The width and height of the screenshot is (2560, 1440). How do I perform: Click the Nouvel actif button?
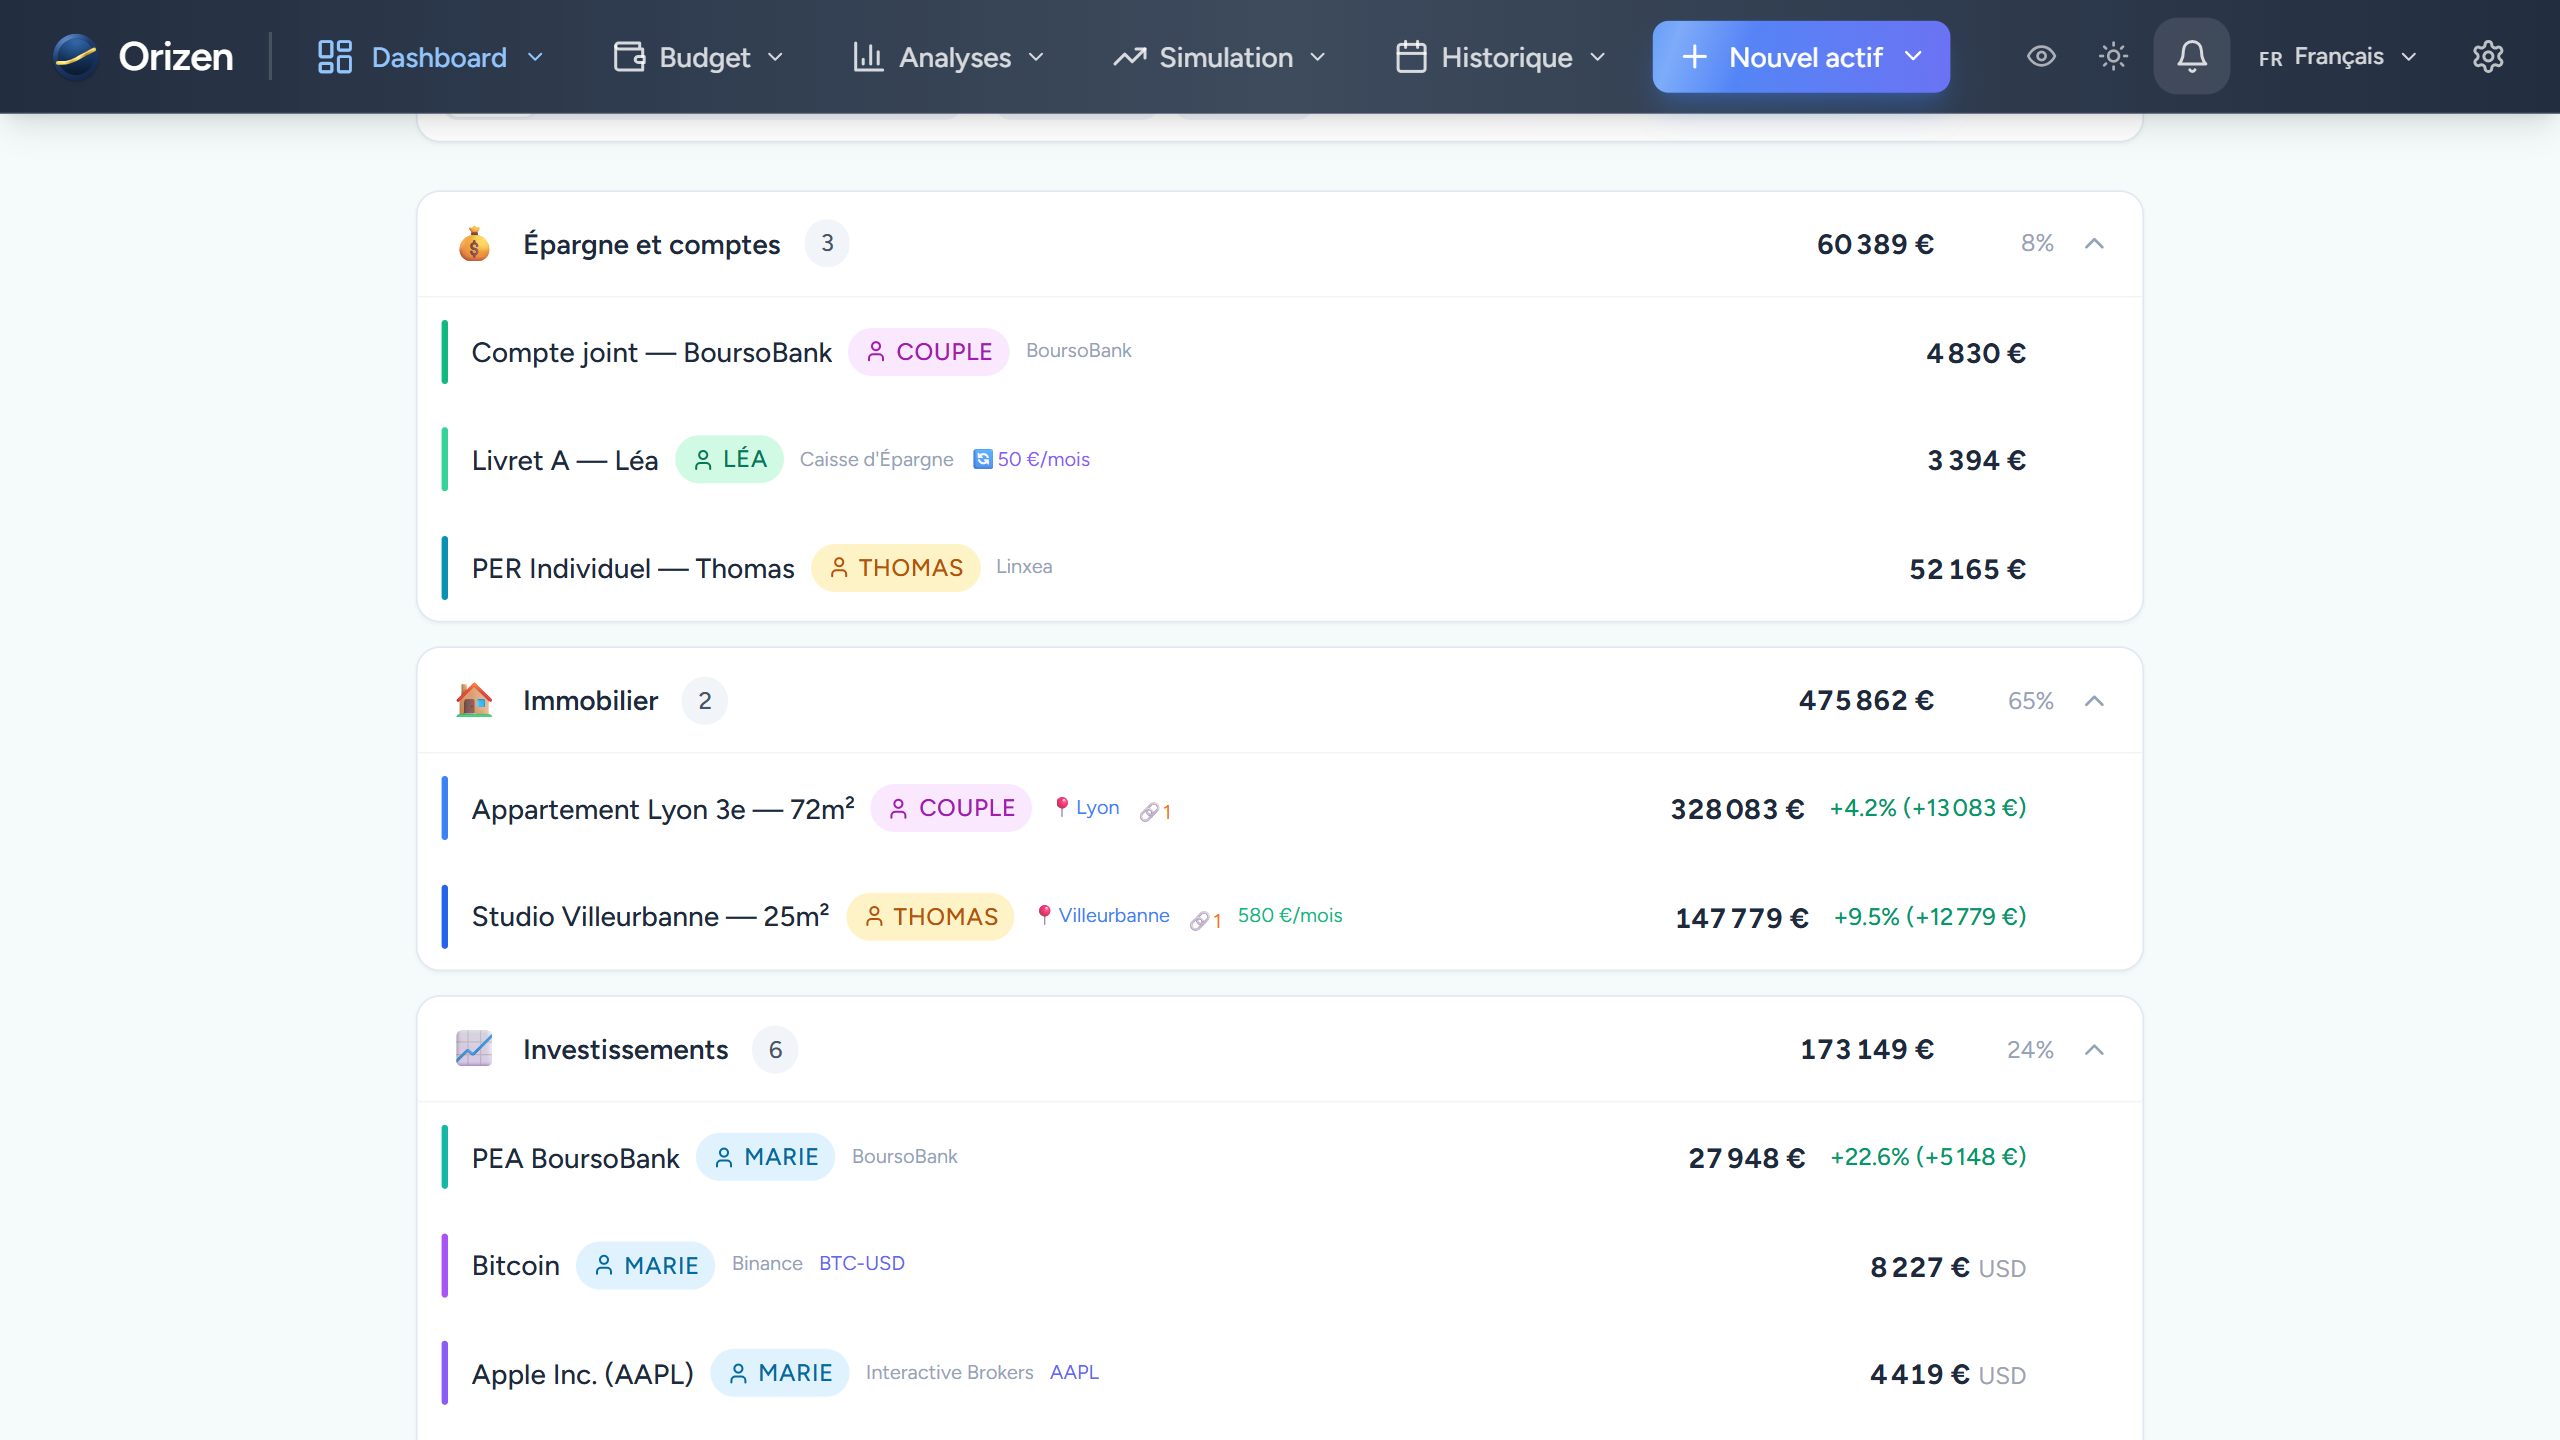[1800, 57]
